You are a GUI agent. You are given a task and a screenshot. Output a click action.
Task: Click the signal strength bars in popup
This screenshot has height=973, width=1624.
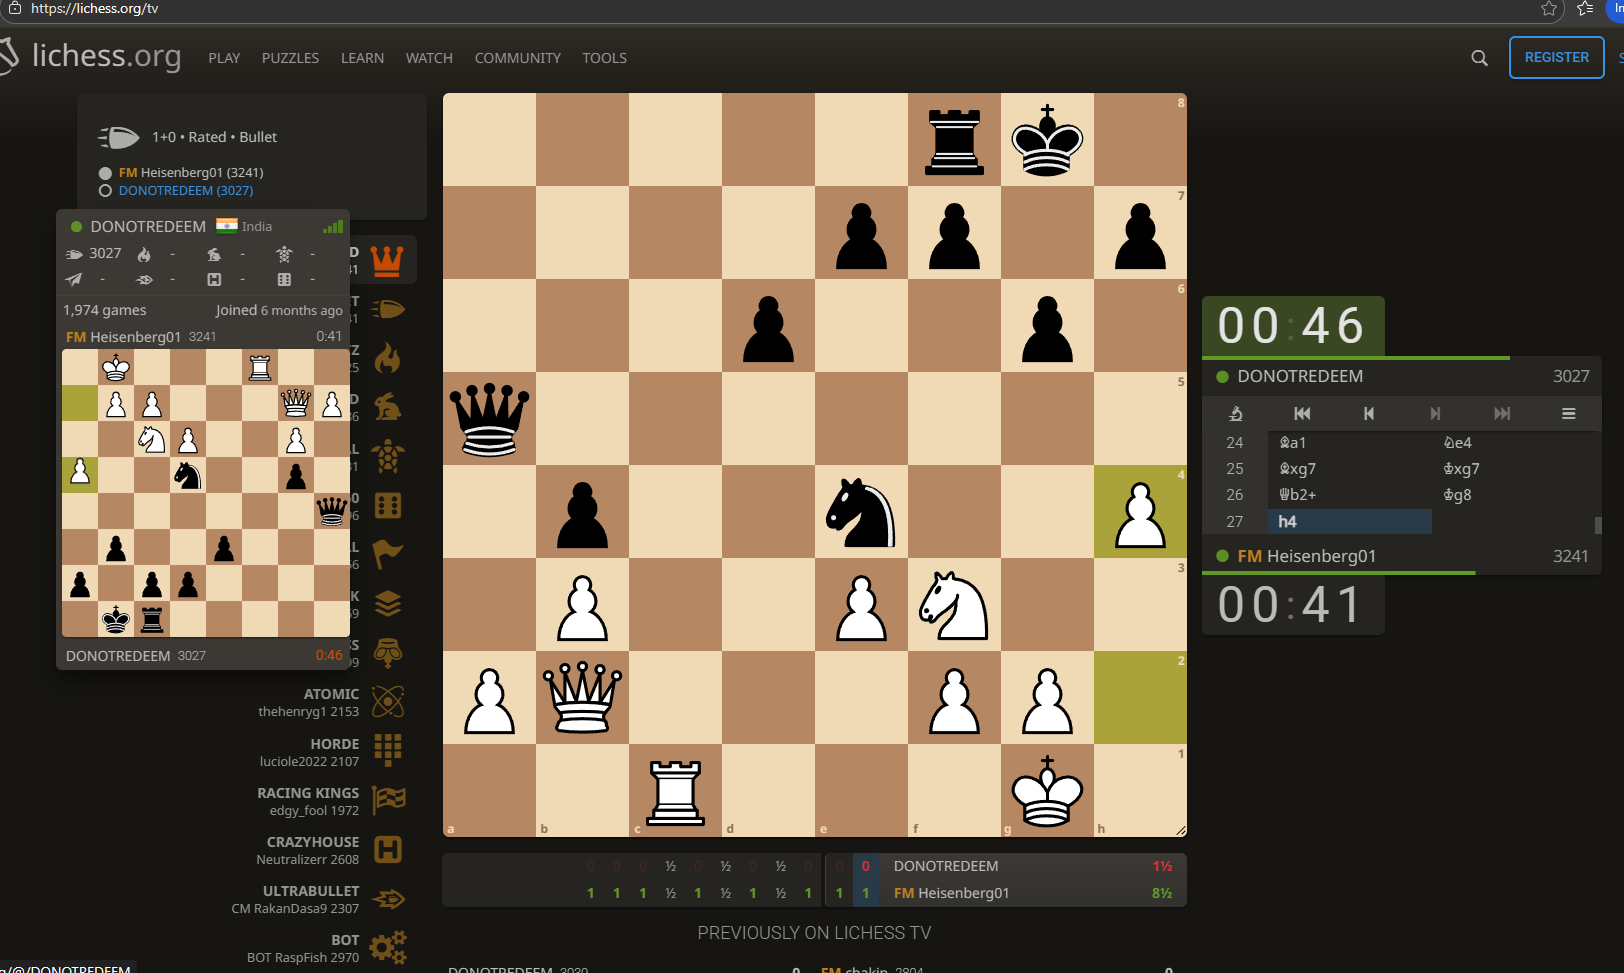(333, 227)
